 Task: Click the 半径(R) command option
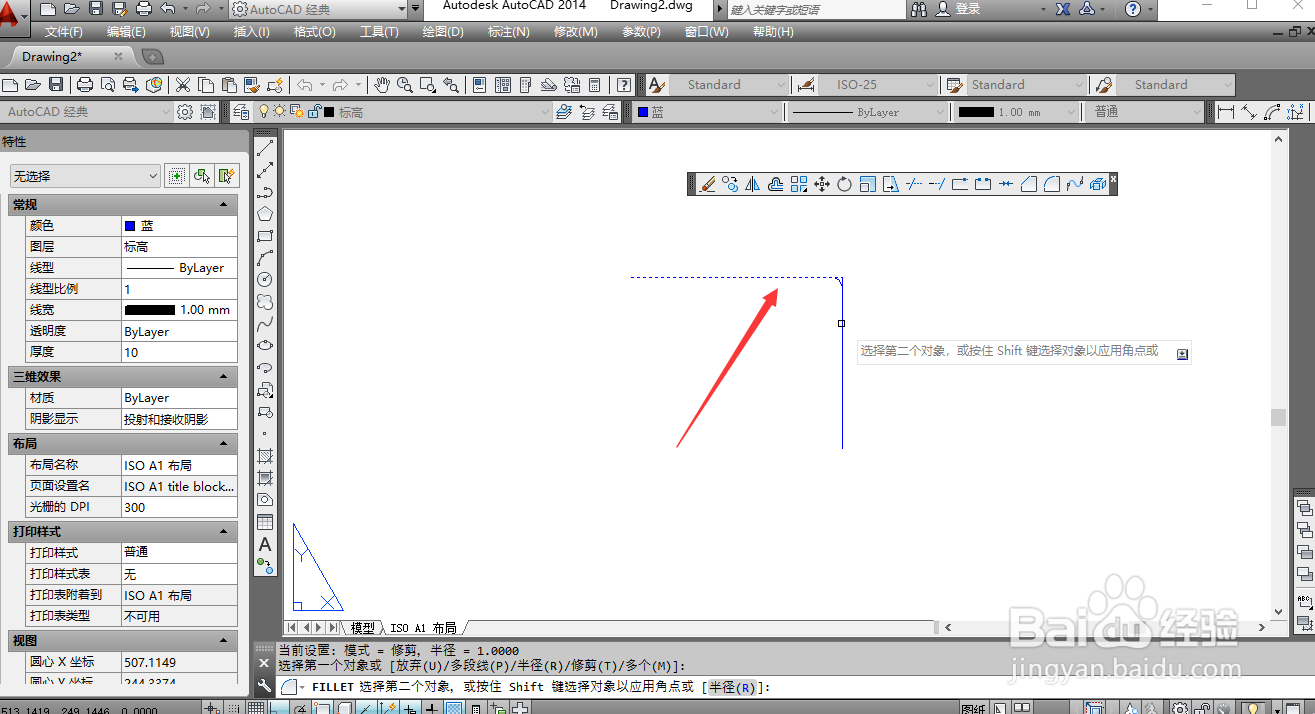(732, 687)
